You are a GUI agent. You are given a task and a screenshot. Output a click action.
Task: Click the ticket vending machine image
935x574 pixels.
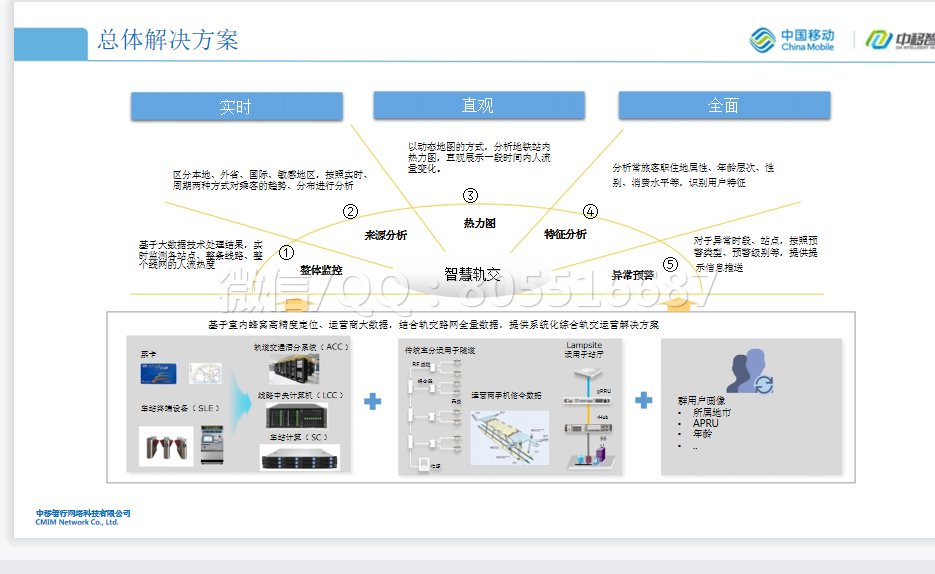point(212,445)
